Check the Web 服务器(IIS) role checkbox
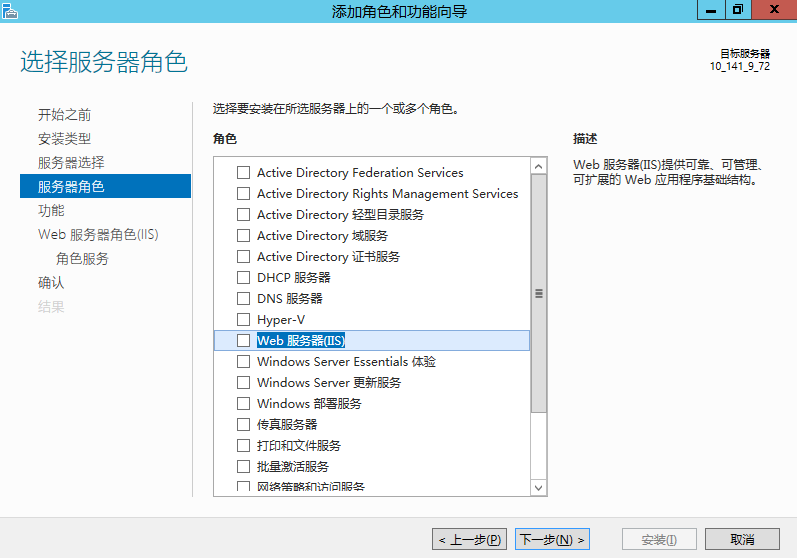The width and height of the screenshot is (797, 558). click(243, 341)
